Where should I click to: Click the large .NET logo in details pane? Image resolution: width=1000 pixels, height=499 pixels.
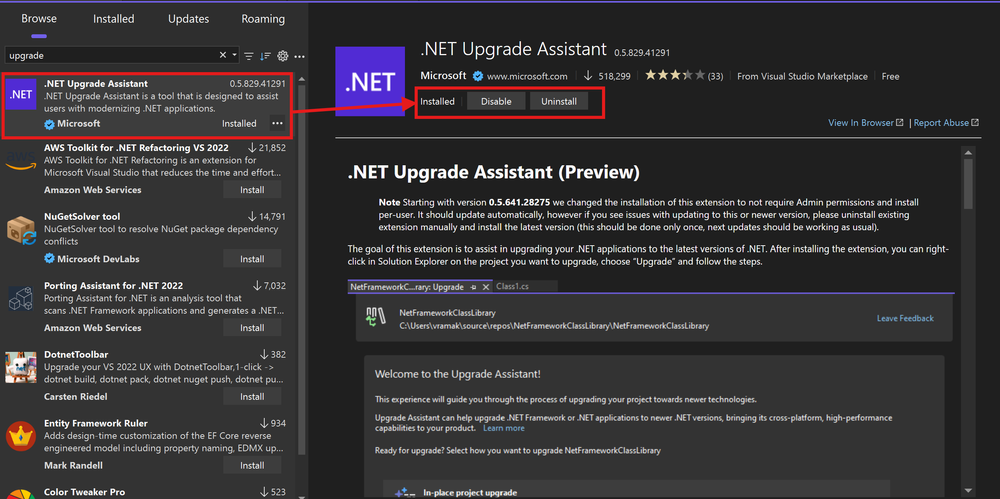point(371,81)
